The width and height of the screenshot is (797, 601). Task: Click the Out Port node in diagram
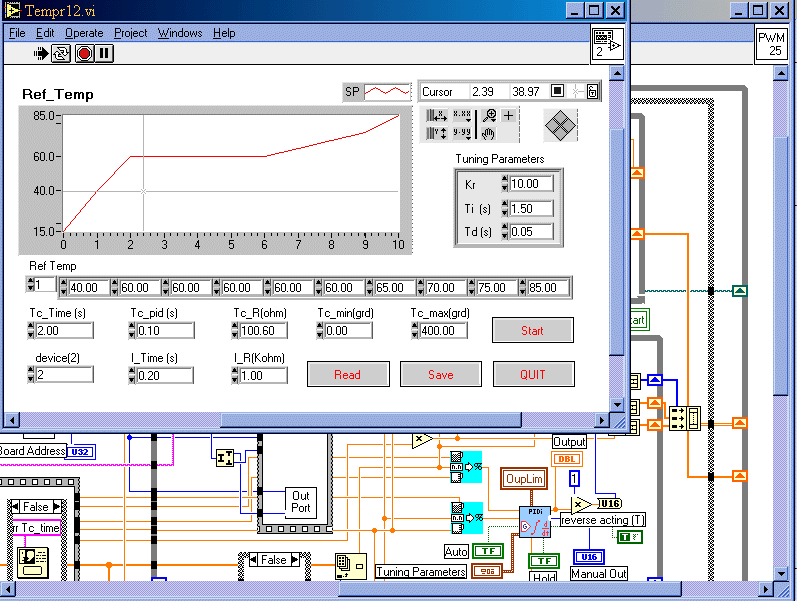300,502
